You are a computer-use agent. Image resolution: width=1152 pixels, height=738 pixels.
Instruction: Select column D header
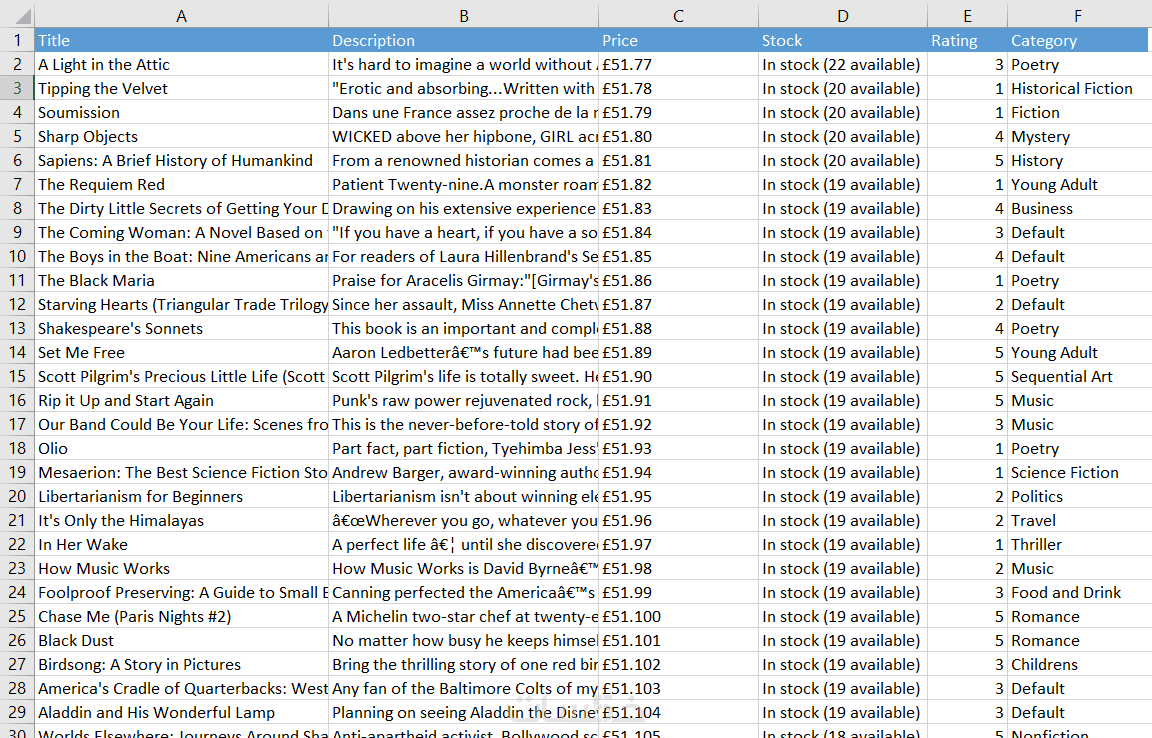click(843, 15)
